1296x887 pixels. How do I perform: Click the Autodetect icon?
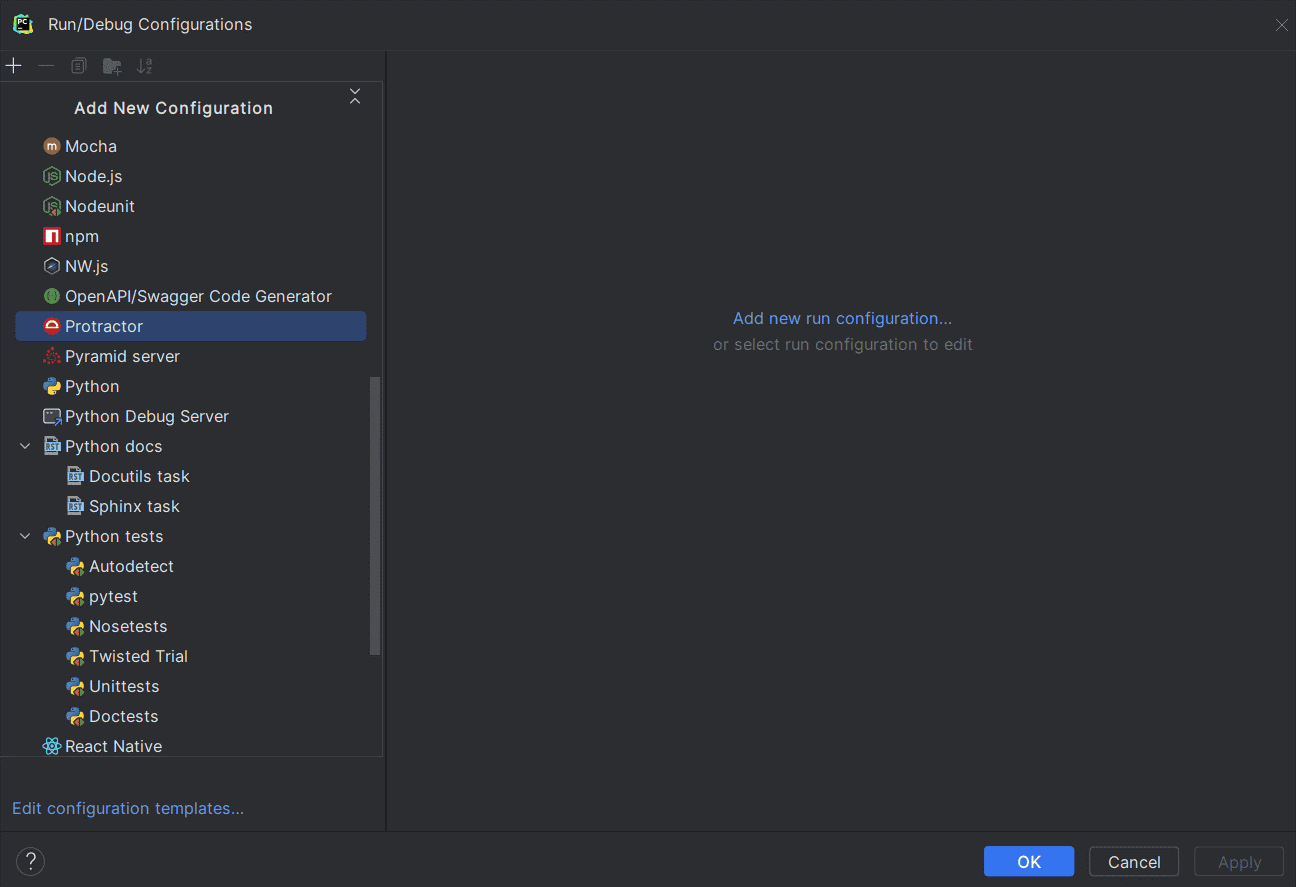click(x=76, y=566)
